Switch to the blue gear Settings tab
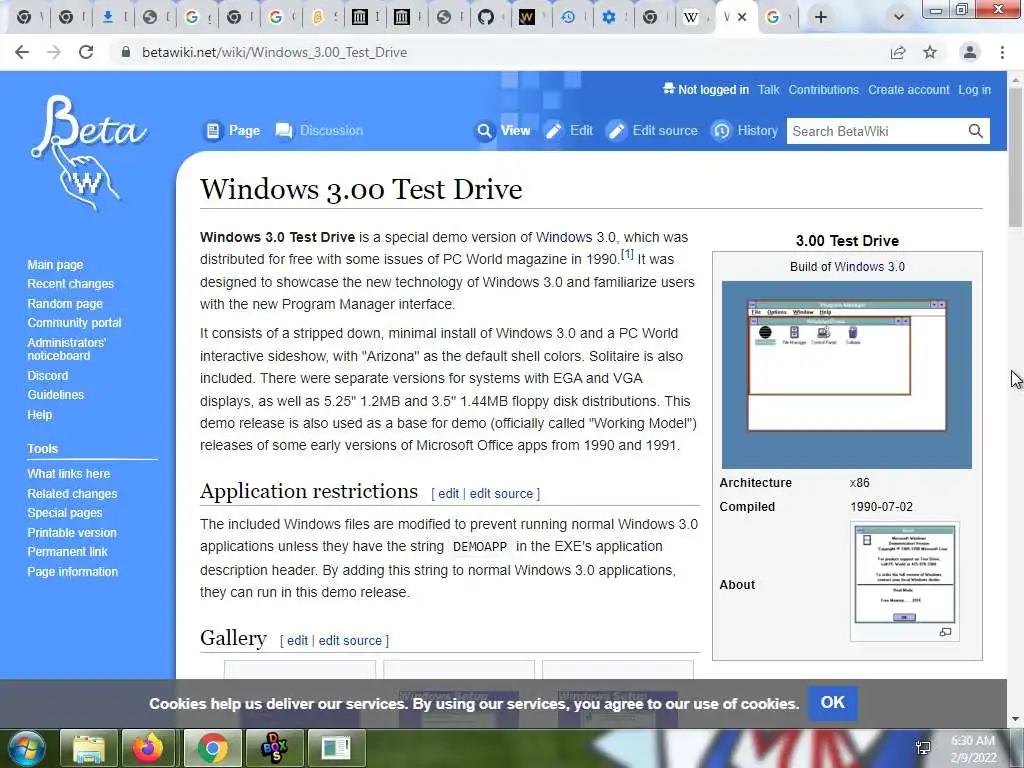Image resolution: width=1024 pixels, height=768 pixels. (x=609, y=17)
